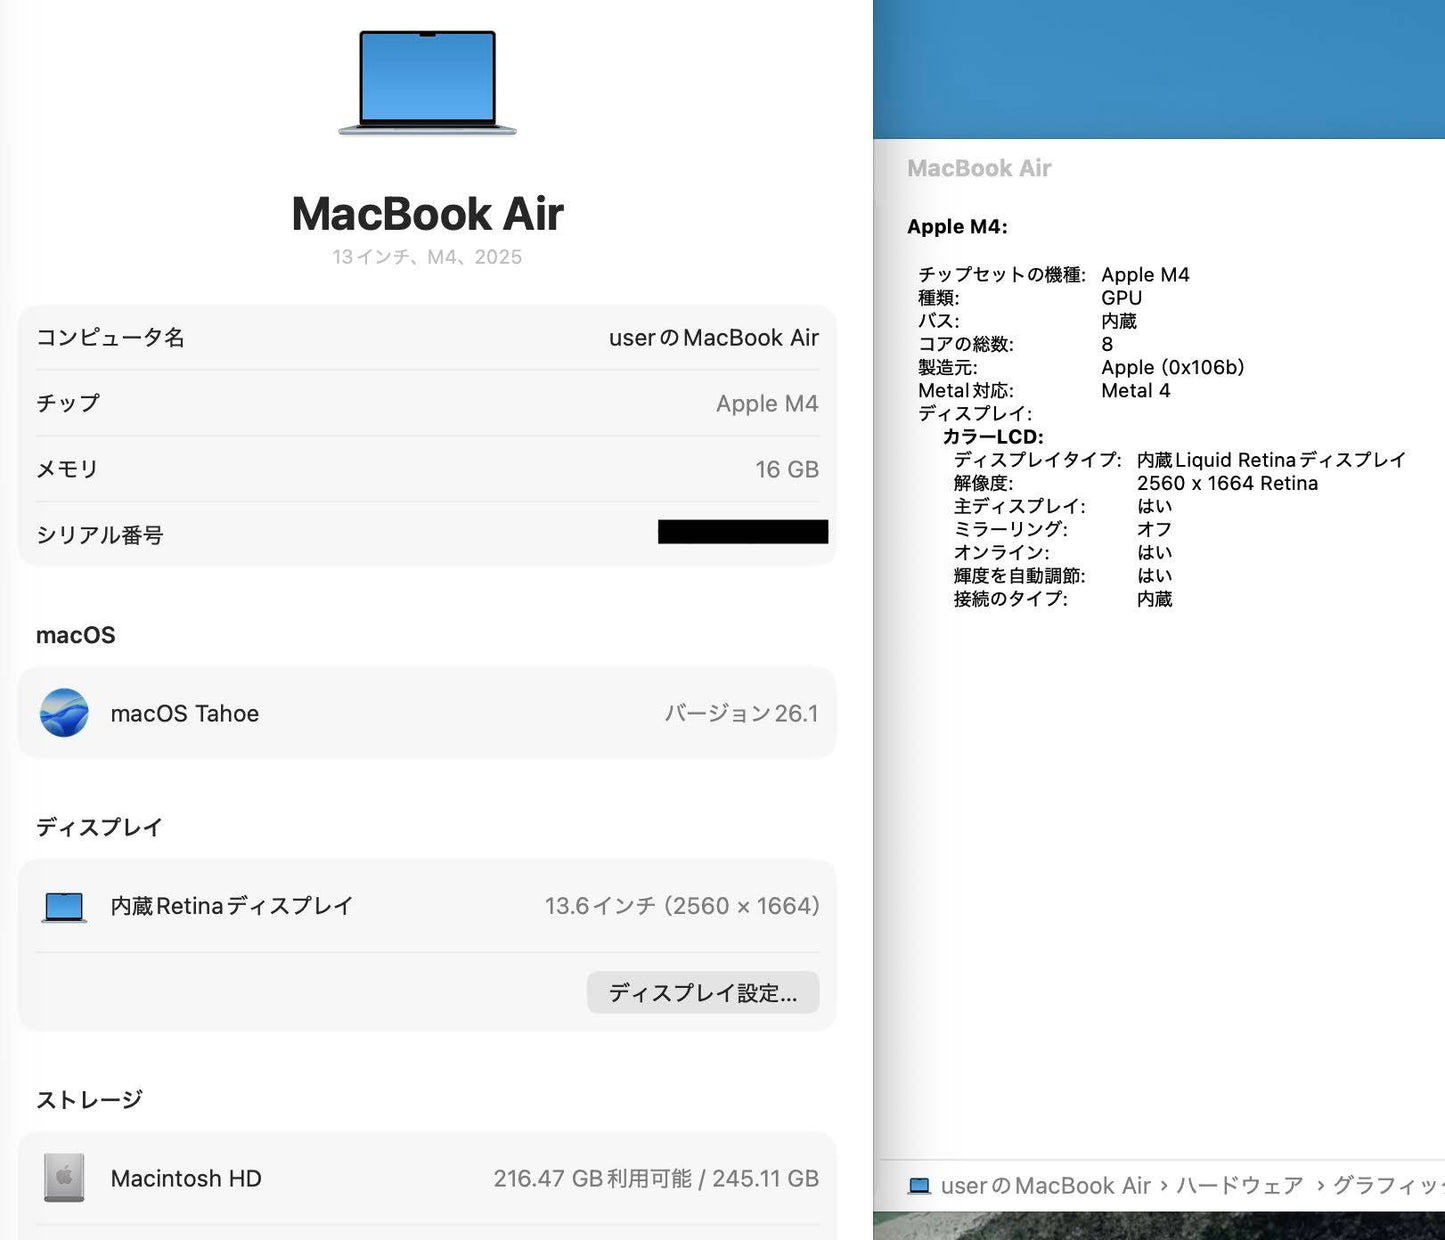1445x1240 pixels.
Task: Click computer name value 'userのMacBook Air'
Action: point(714,338)
